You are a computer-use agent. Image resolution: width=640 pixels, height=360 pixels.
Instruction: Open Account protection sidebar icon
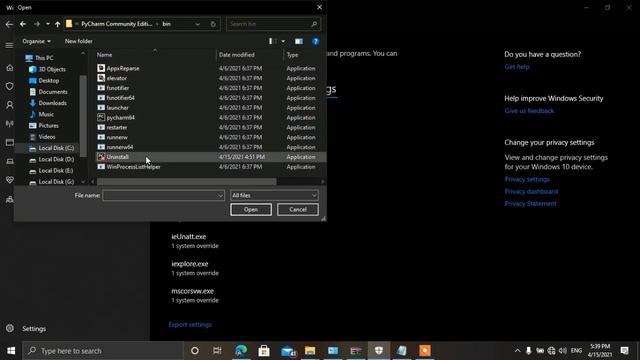coord(9,105)
